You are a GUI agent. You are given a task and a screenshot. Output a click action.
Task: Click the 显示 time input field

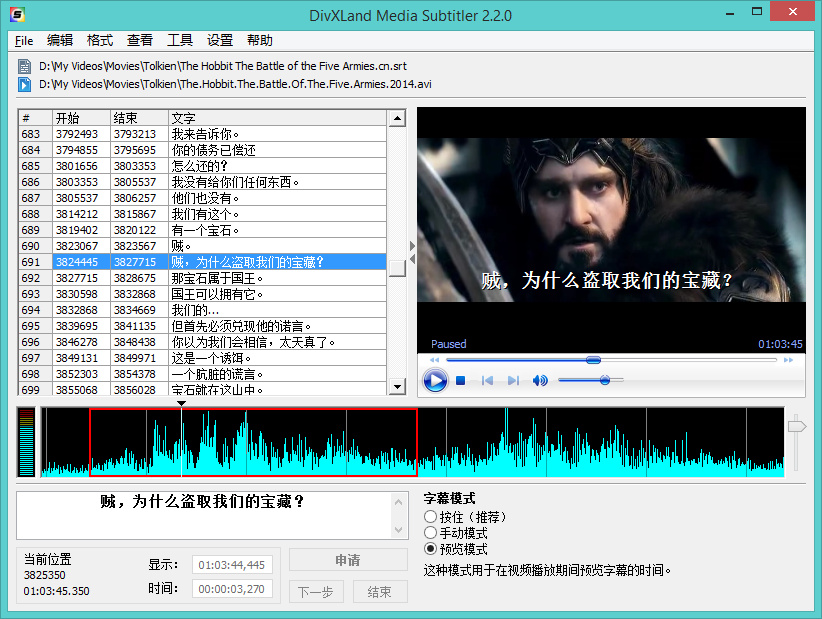click(x=232, y=565)
